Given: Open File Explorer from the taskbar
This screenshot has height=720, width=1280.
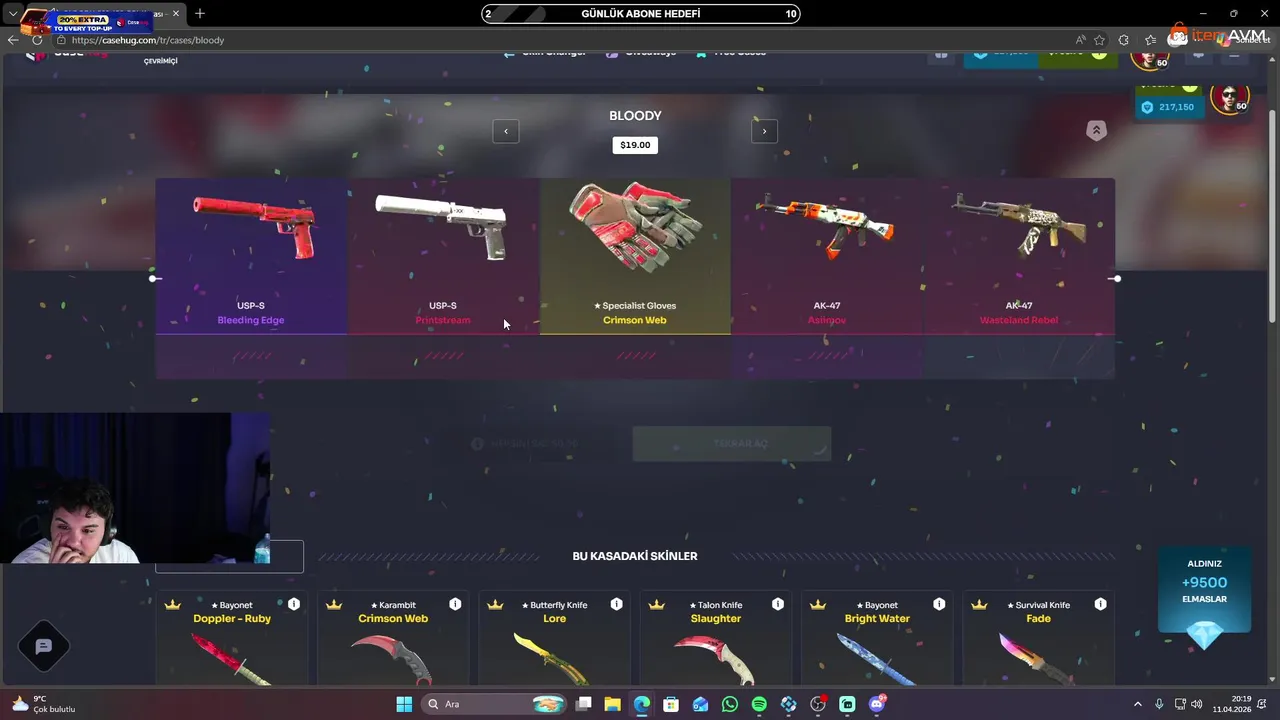Looking at the screenshot, I should [612, 704].
